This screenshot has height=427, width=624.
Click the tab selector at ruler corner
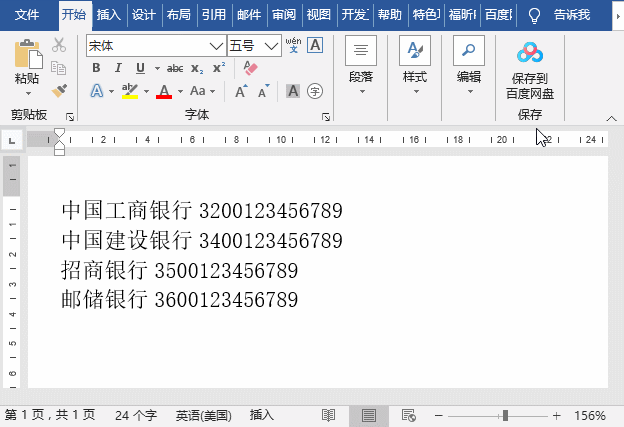click(x=12, y=140)
